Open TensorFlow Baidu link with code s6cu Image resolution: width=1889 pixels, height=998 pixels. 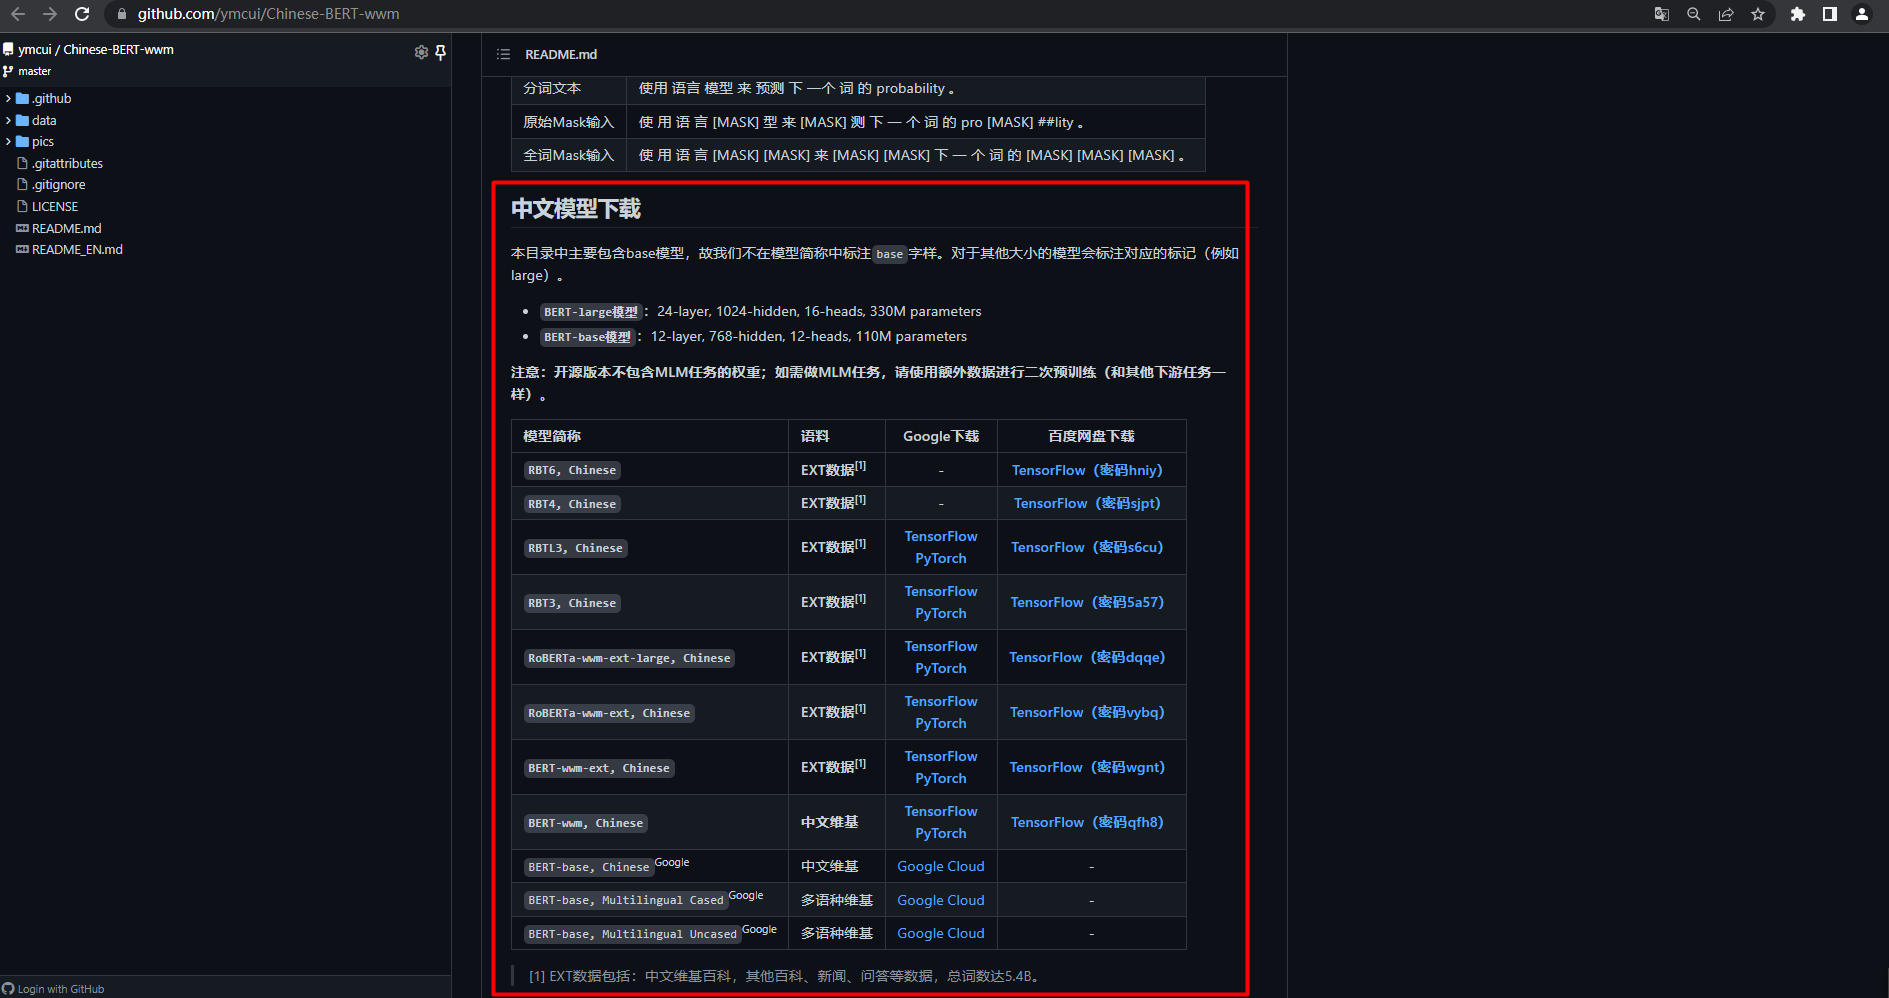(x=1087, y=547)
